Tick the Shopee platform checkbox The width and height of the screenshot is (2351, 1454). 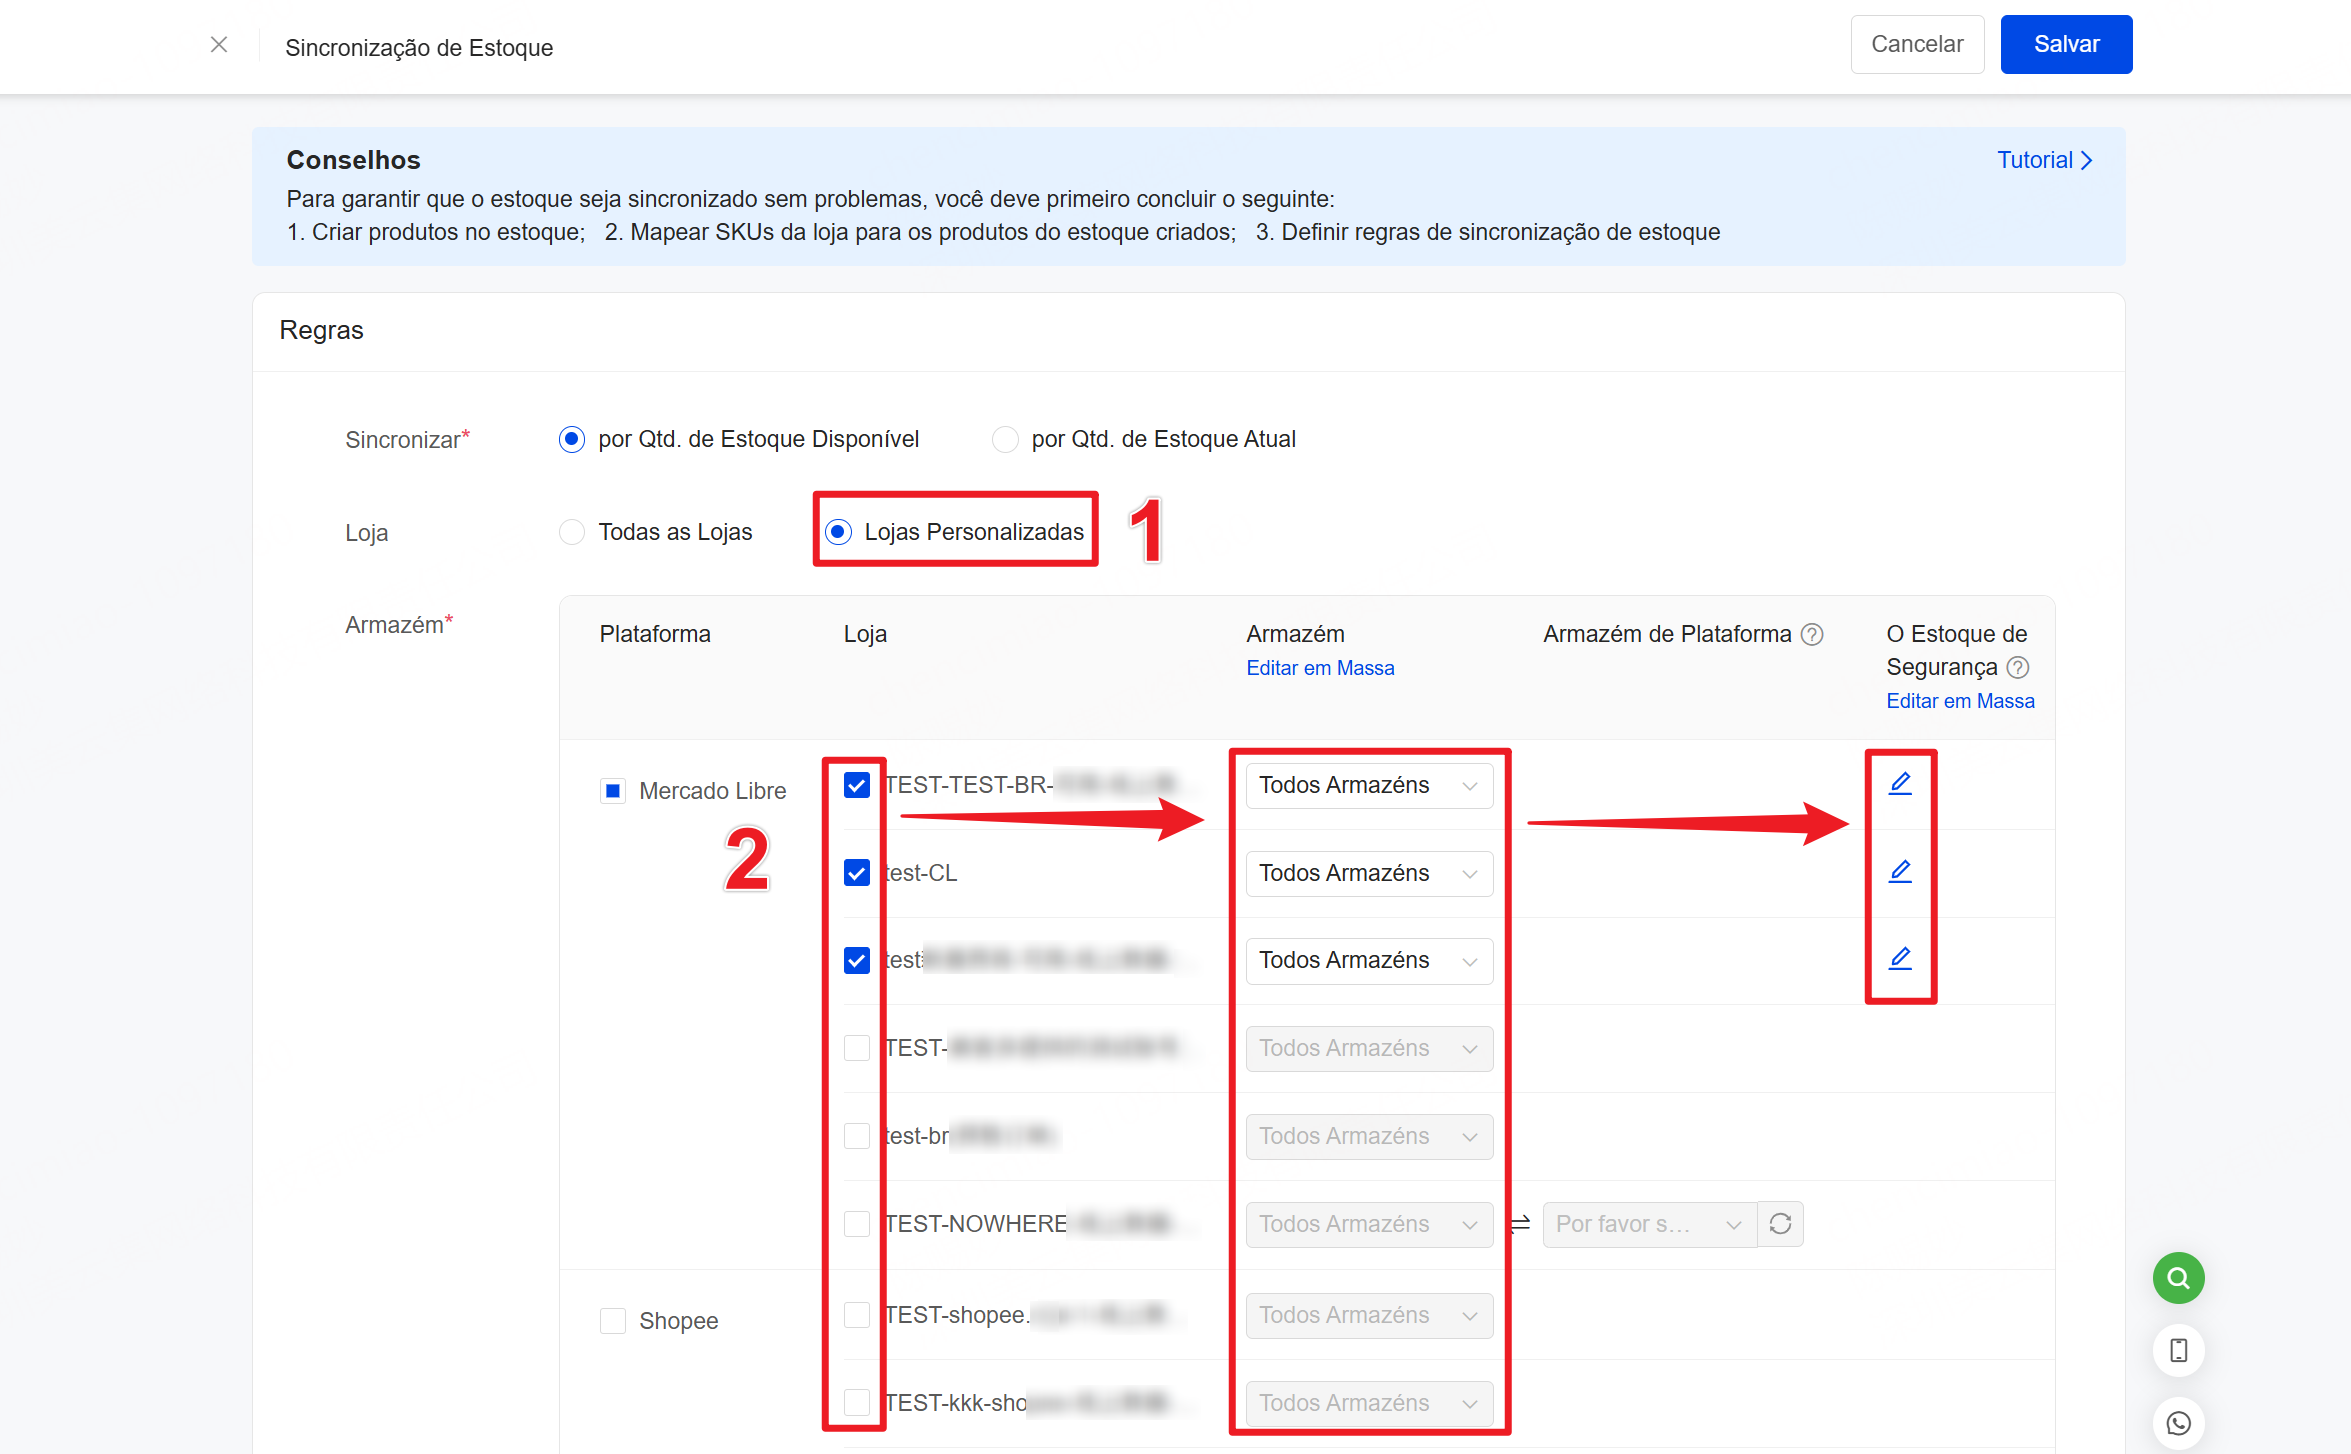[613, 1321]
